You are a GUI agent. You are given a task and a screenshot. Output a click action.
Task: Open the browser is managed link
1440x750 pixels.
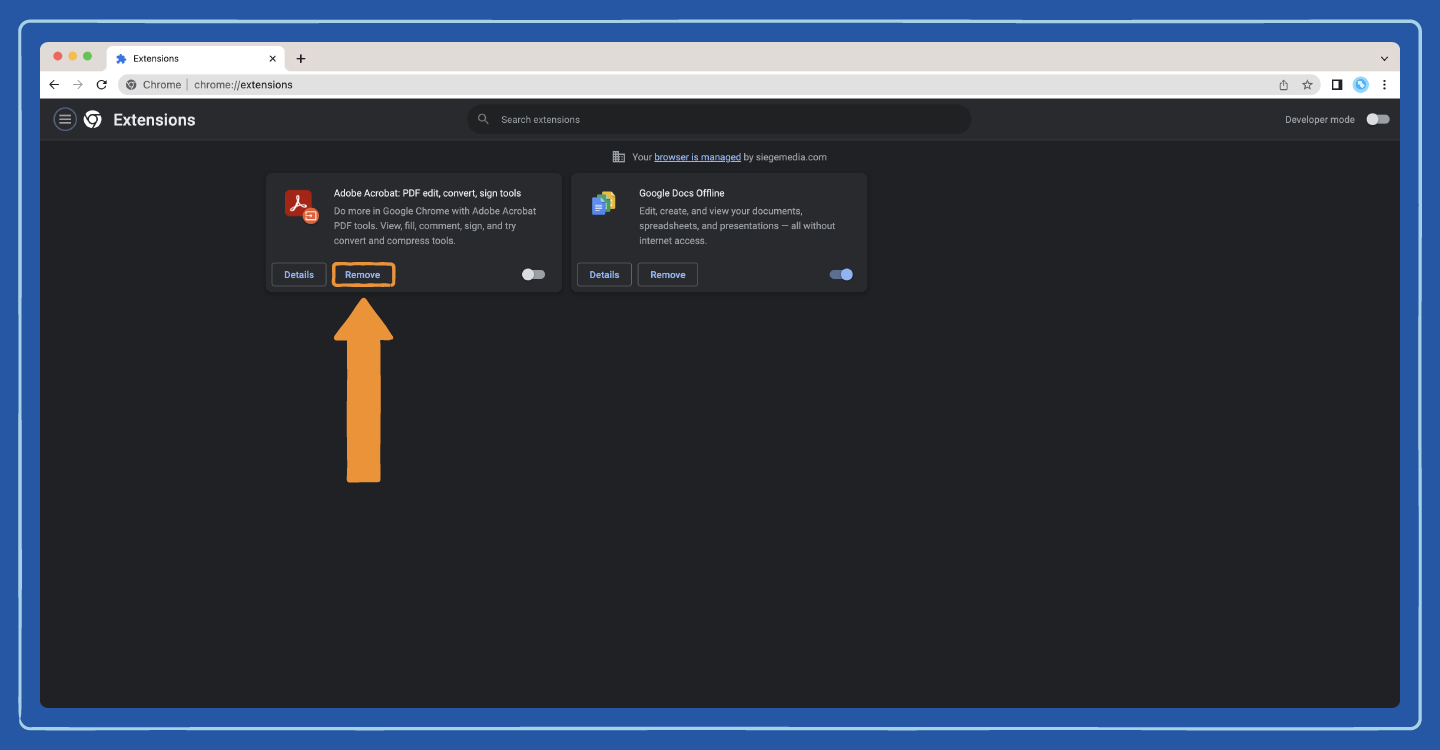[x=697, y=157]
